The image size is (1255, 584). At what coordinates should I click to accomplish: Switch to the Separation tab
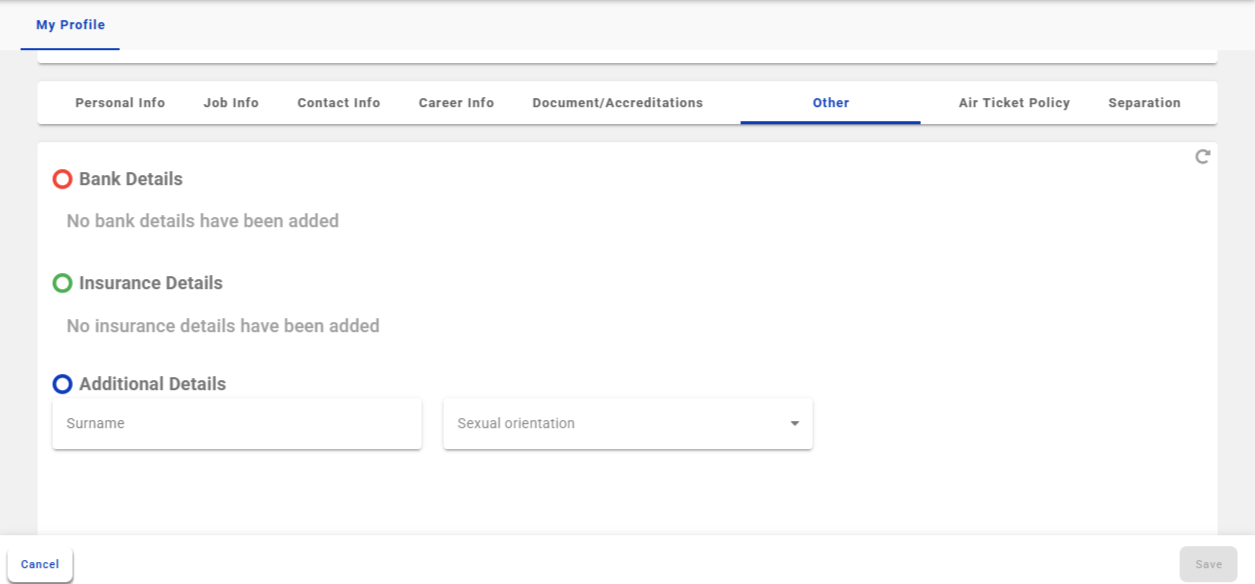point(1144,103)
